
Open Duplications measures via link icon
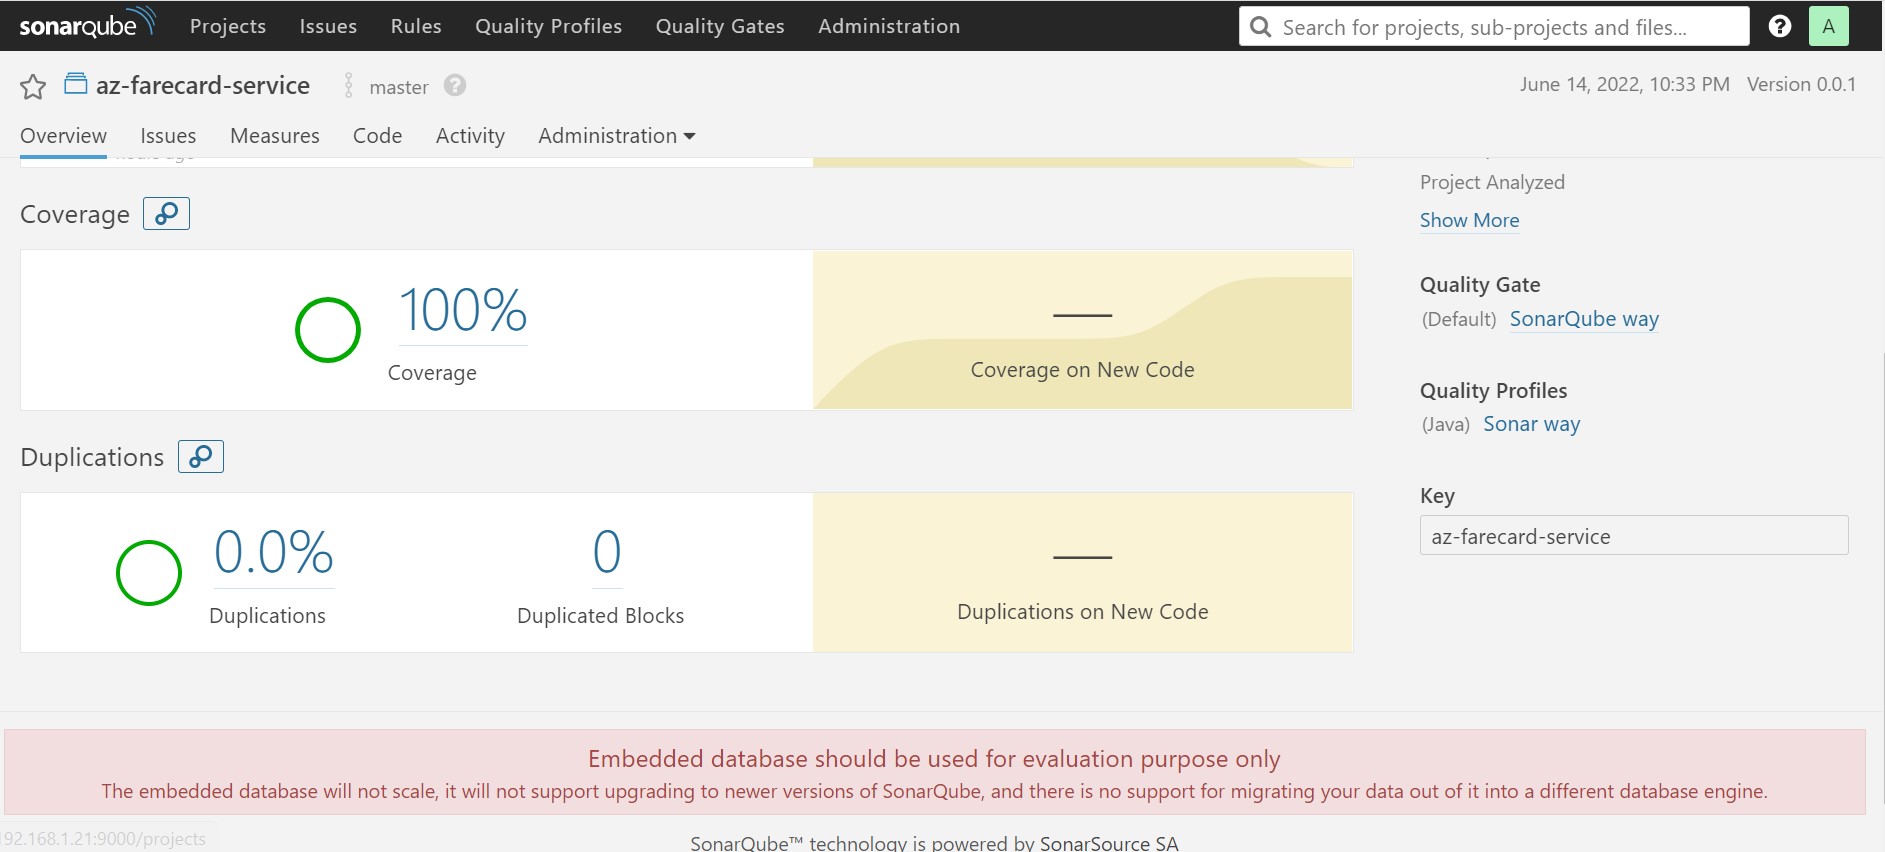(201, 456)
